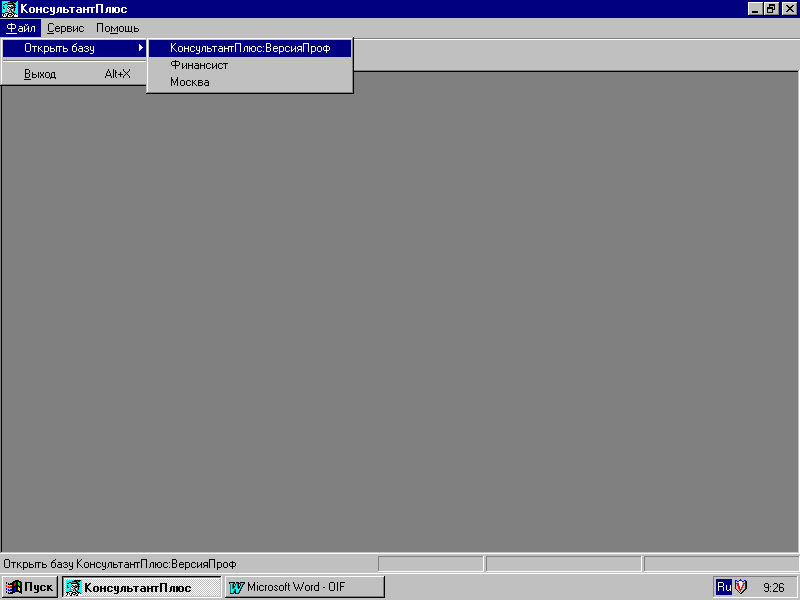Close the КонсультантПлюс window

pyautogui.click(x=789, y=9)
